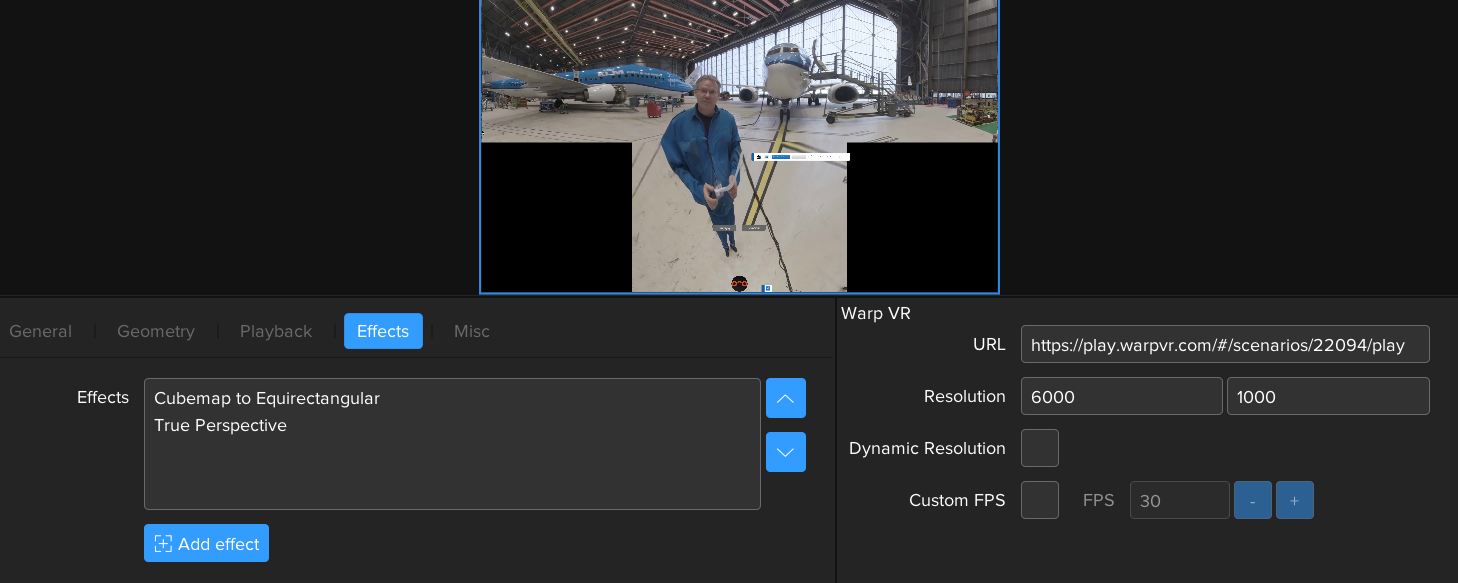Image resolution: width=1458 pixels, height=583 pixels.
Task: Click the minus icon to decrease FPS
Action: click(1252, 500)
